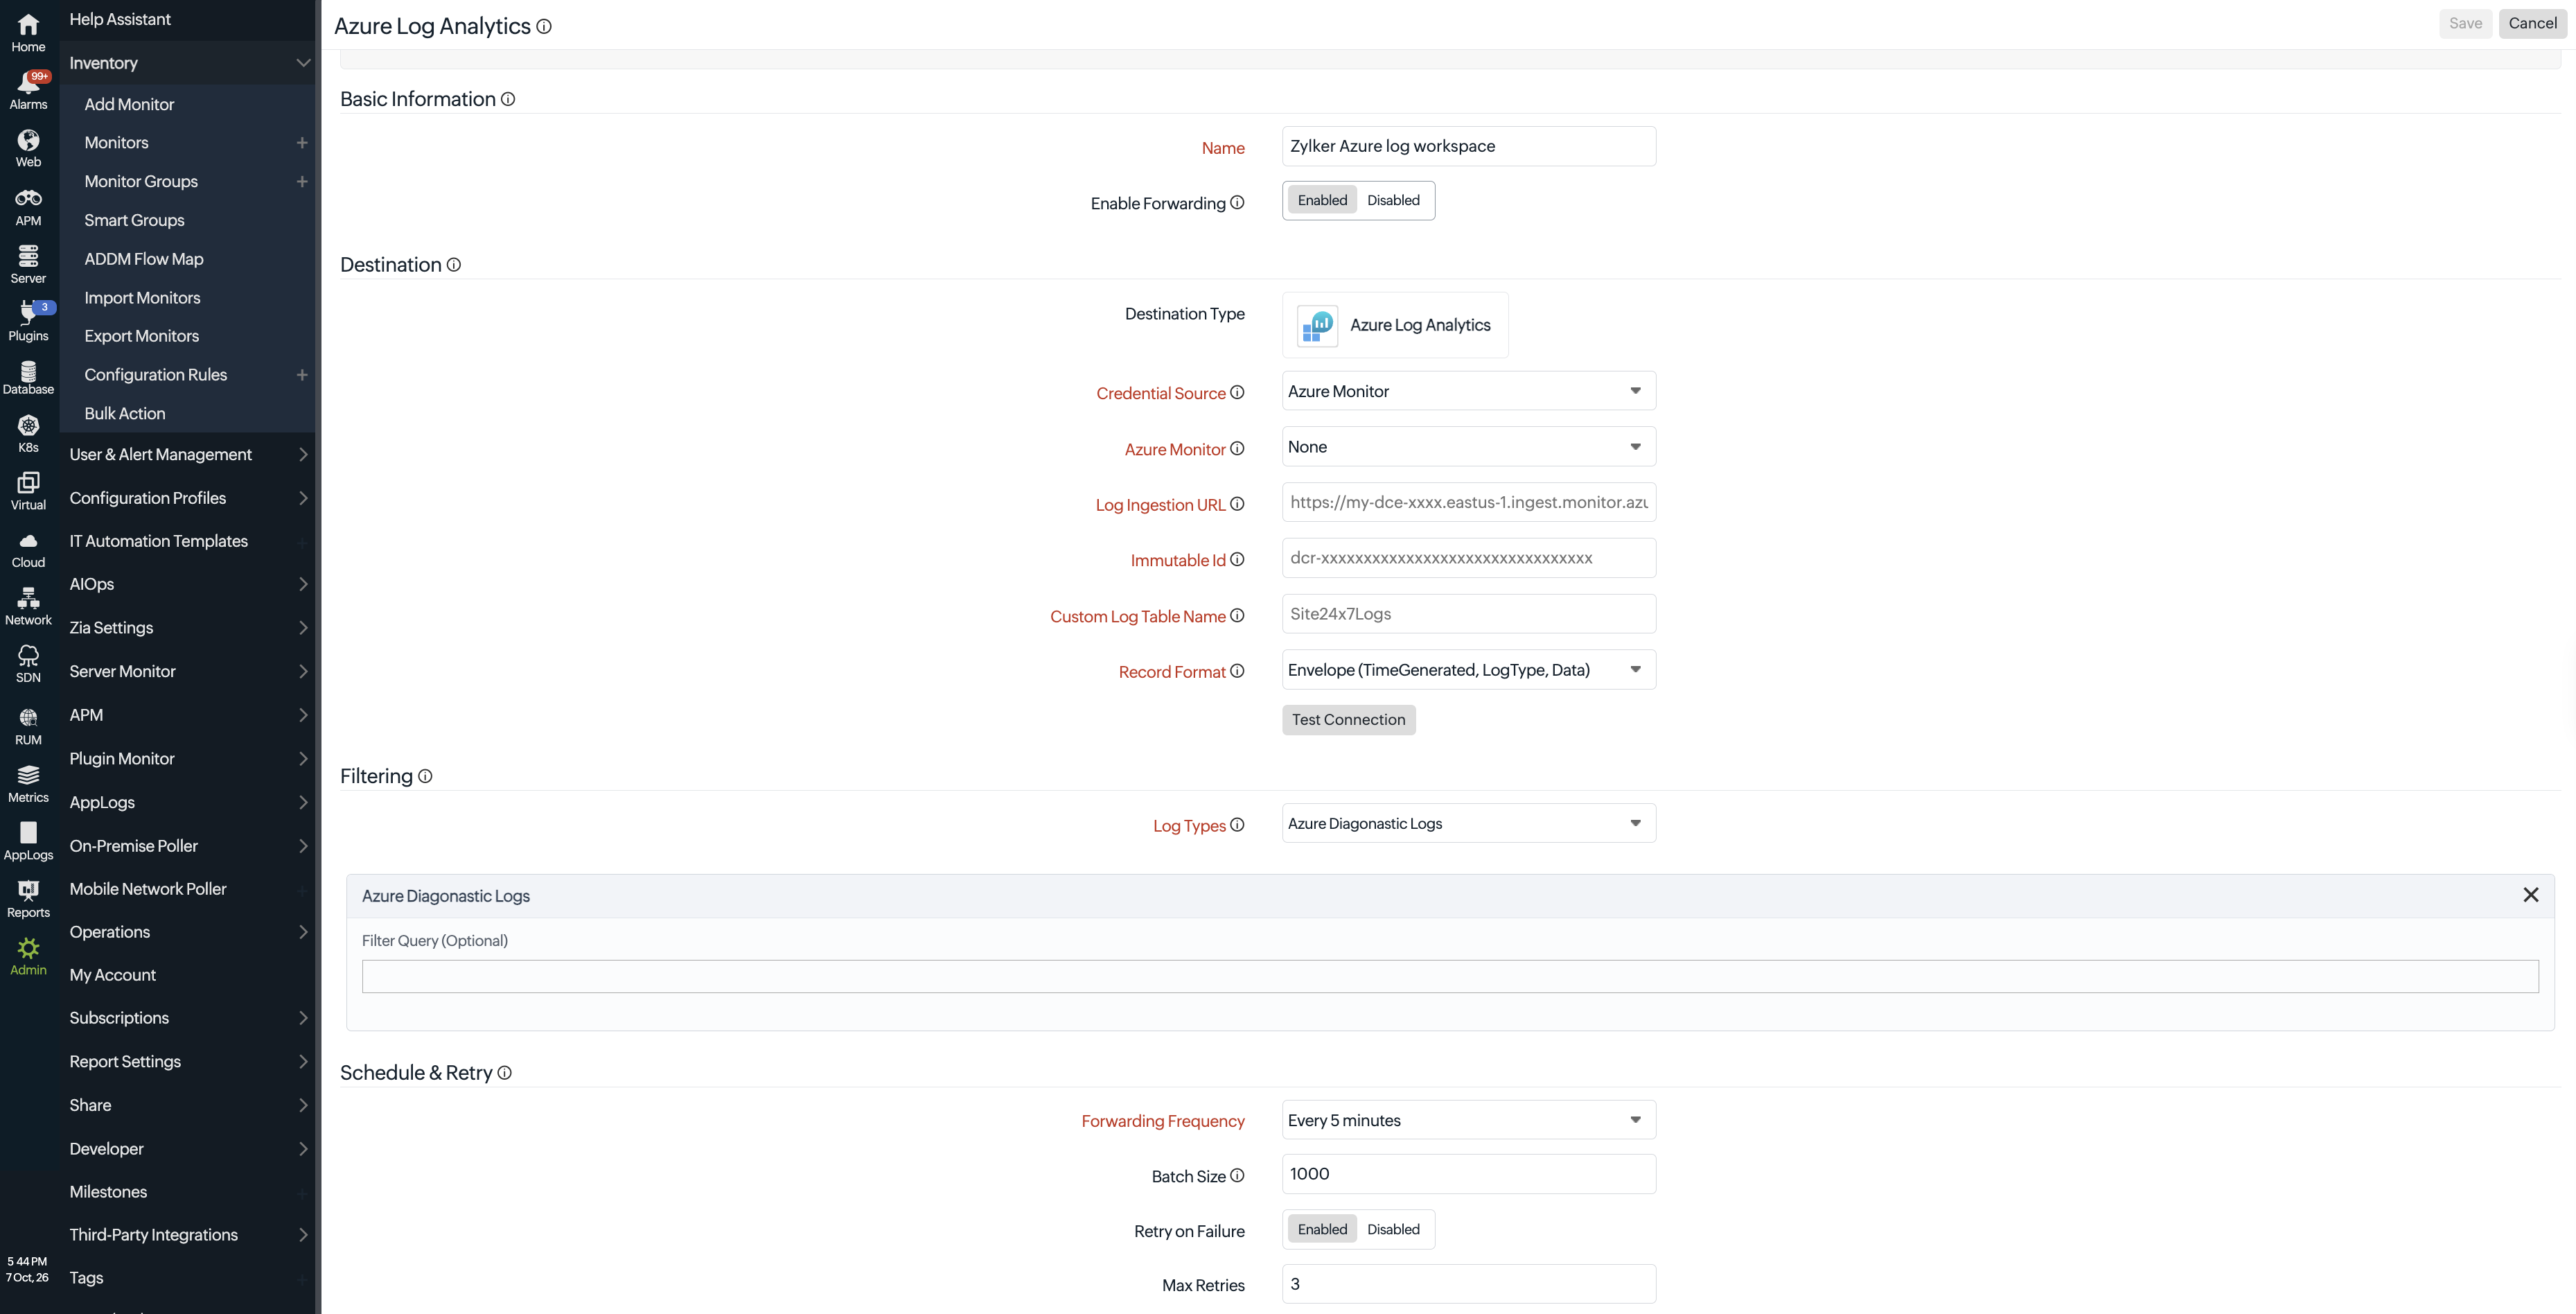Click the Immutable Id field

1469,558
